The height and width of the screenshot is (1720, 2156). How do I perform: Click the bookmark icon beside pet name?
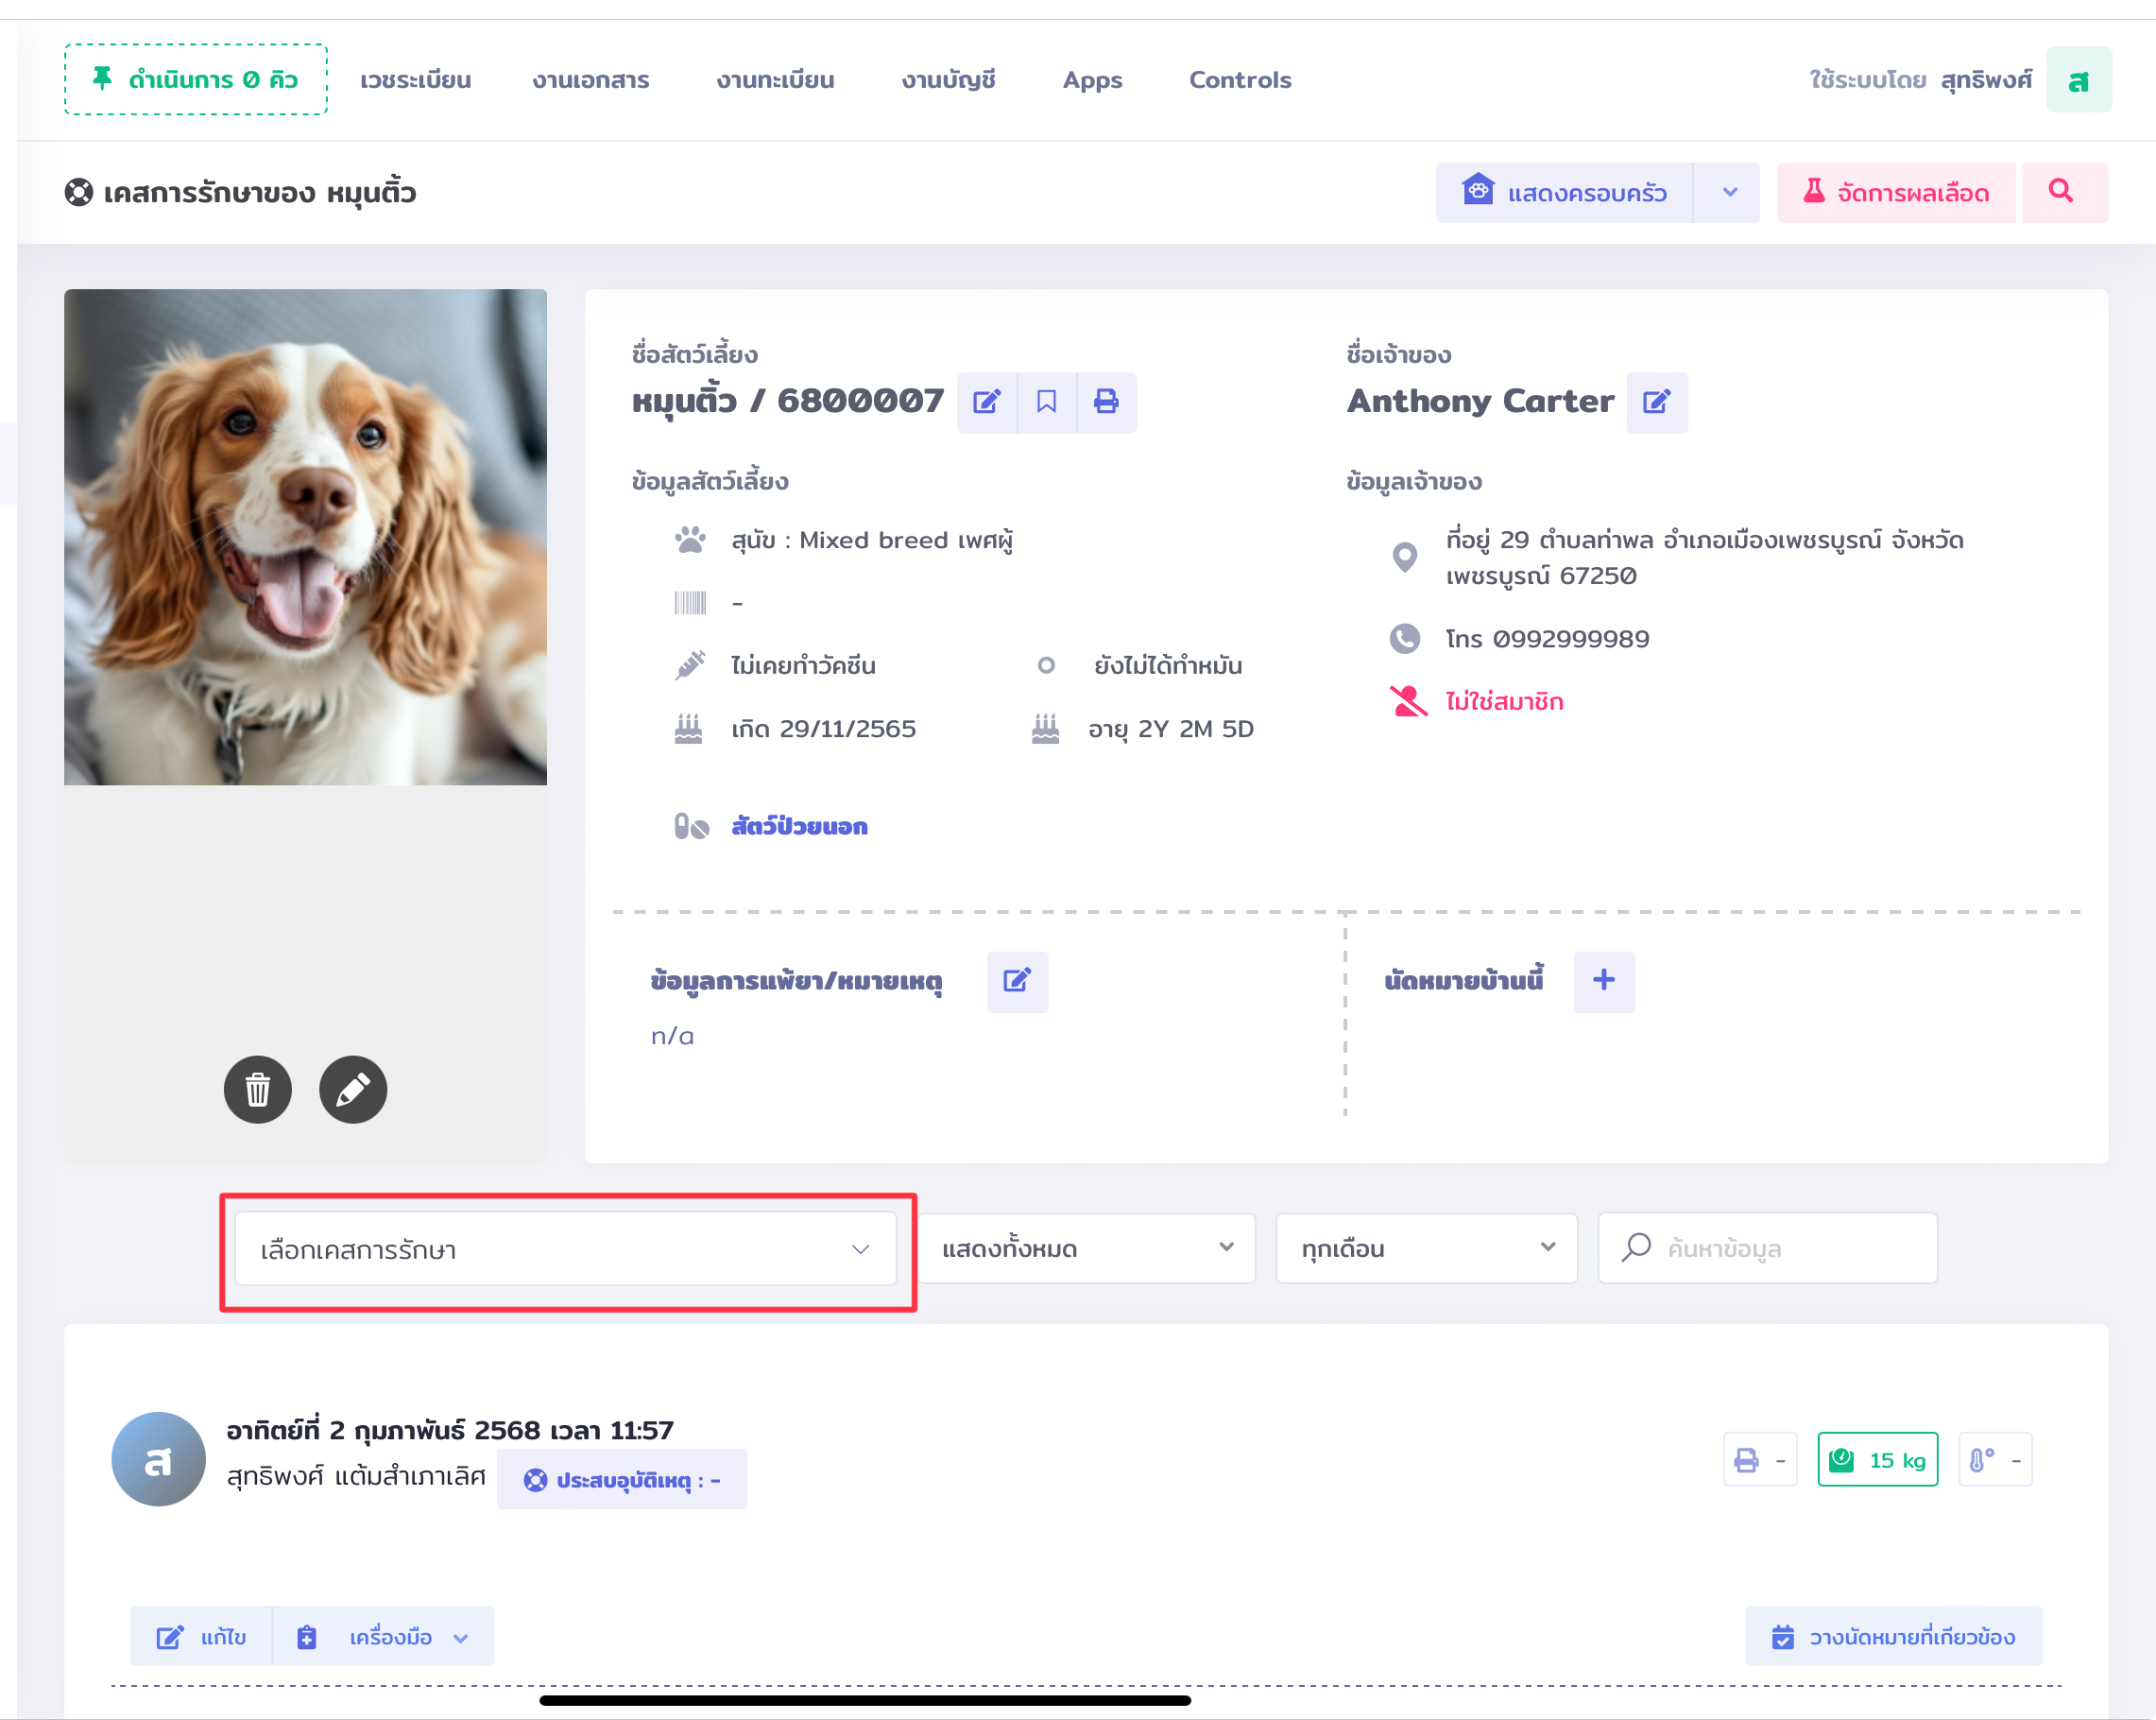(1046, 402)
